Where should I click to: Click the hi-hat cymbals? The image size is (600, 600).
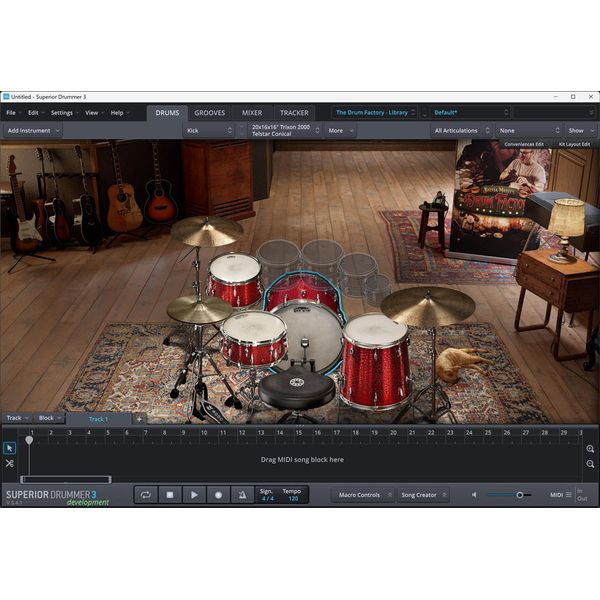199,308
